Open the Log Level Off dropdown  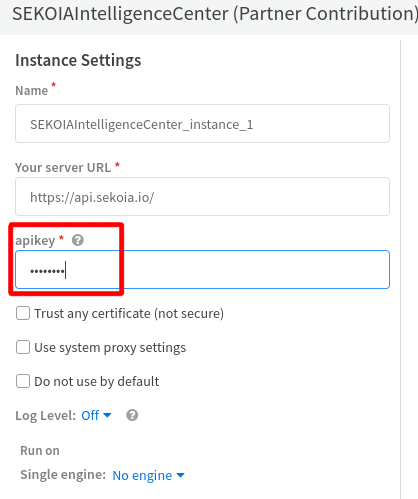[x=96, y=415]
